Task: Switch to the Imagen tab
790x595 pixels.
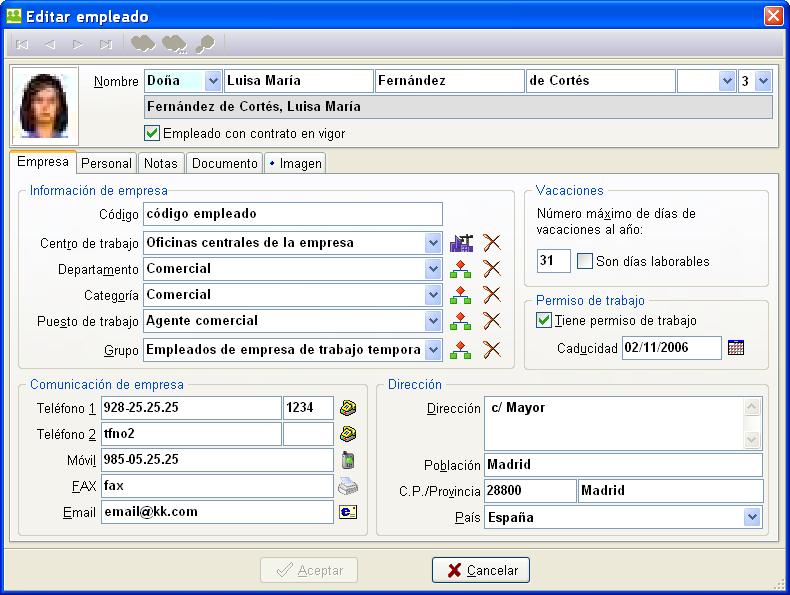Action: click(x=295, y=163)
